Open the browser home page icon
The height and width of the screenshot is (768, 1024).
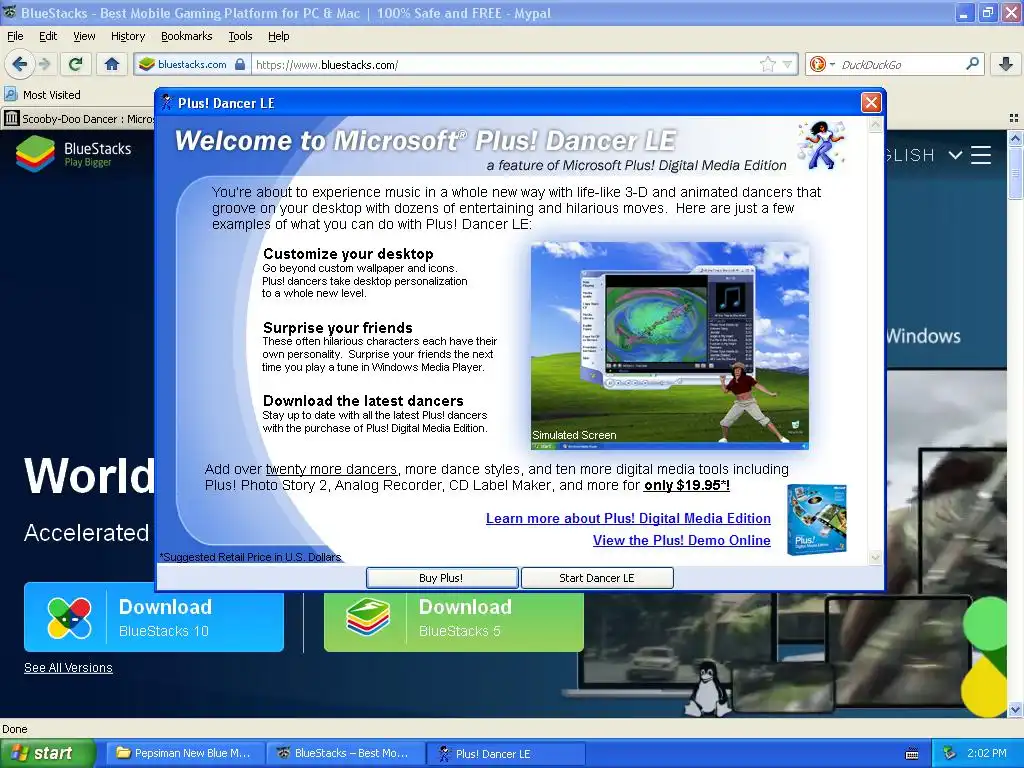point(112,64)
